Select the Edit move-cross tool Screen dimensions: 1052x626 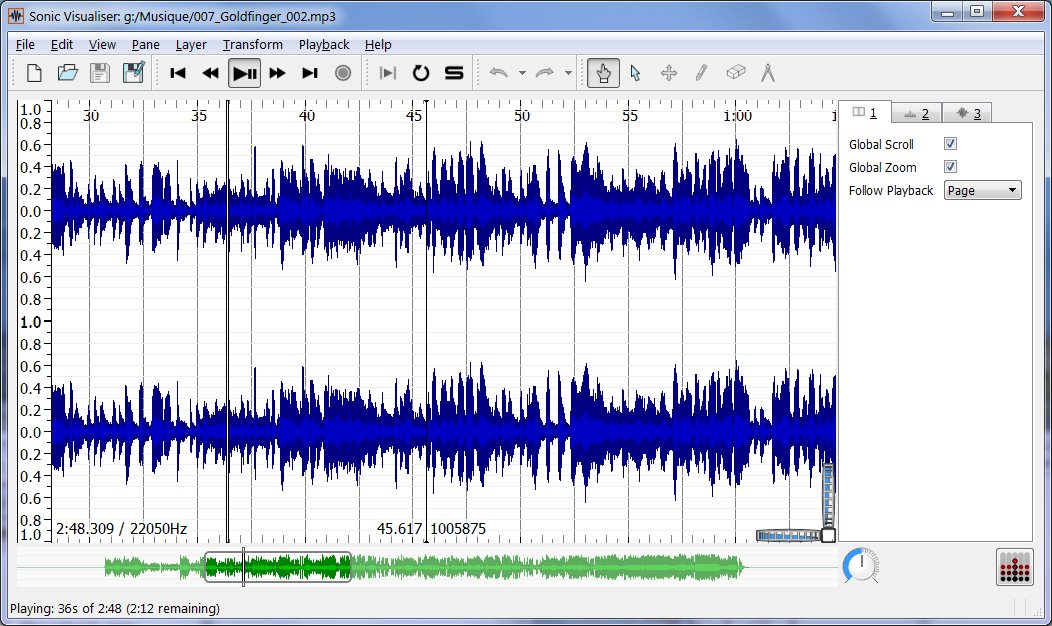tap(669, 73)
